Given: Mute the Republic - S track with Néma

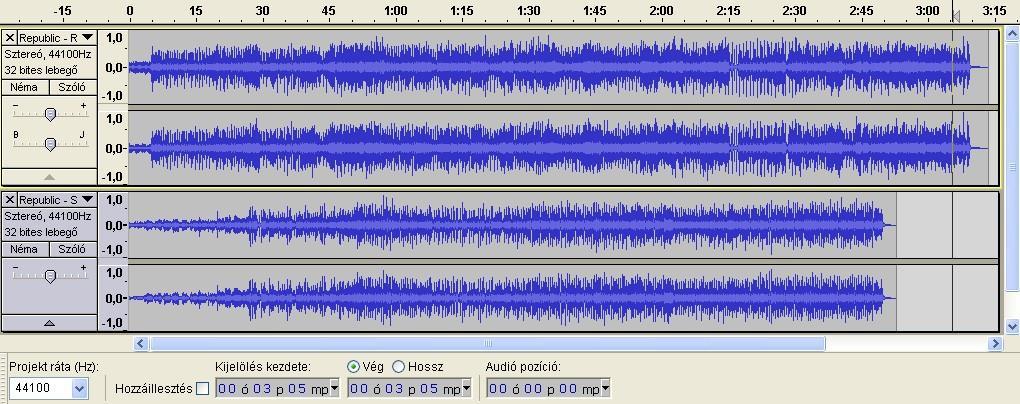Looking at the screenshot, I should point(24,249).
